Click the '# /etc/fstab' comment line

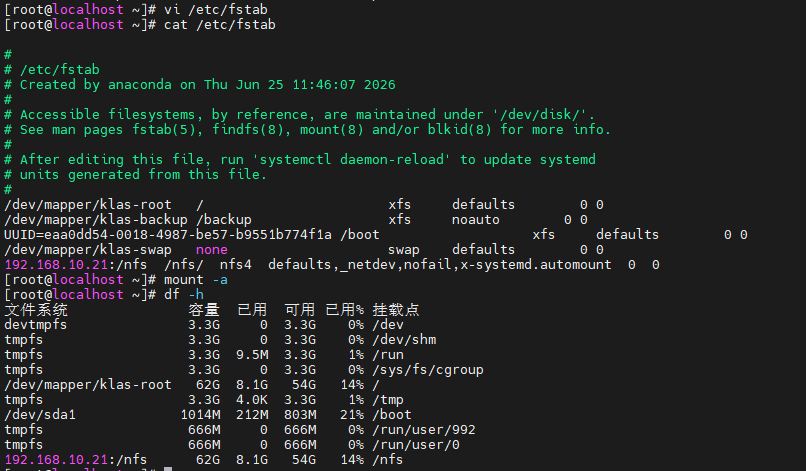click(x=52, y=69)
